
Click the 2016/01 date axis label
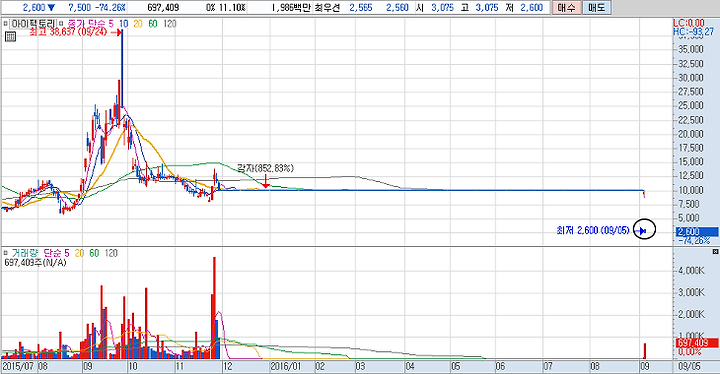tap(286, 367)
